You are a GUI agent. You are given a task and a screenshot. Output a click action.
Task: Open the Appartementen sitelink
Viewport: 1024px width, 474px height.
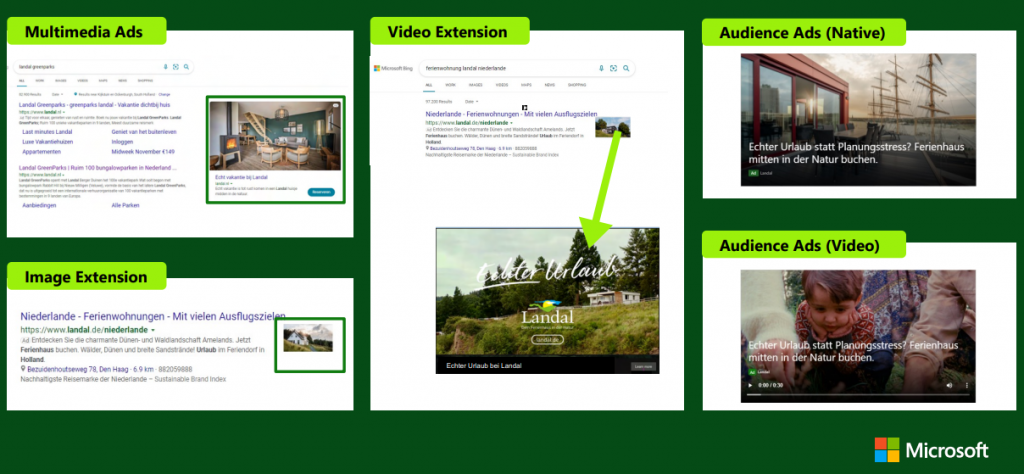tap(41, 151)
